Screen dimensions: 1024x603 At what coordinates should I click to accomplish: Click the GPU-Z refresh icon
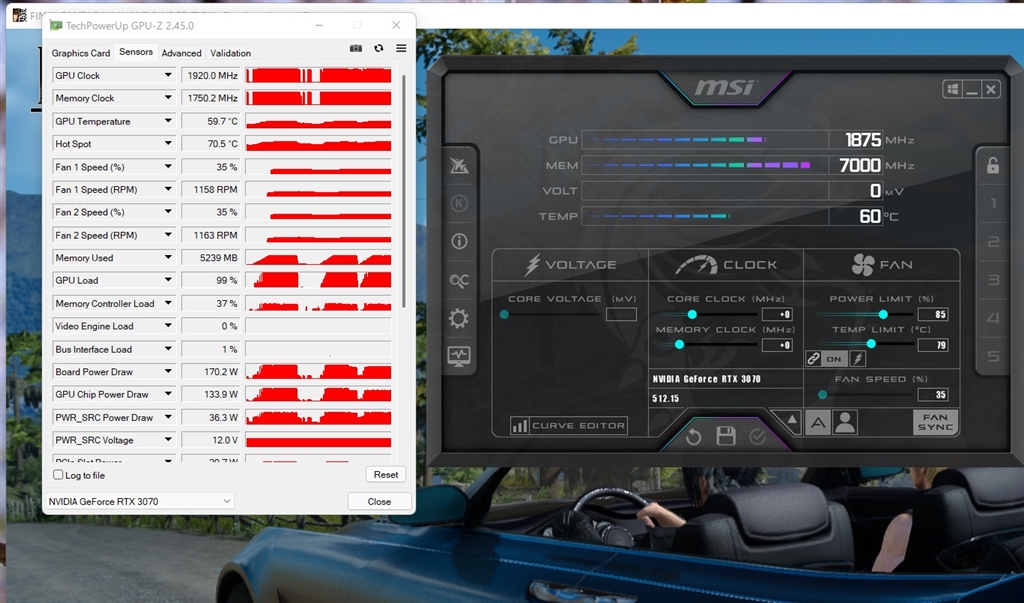click(379, 48)
